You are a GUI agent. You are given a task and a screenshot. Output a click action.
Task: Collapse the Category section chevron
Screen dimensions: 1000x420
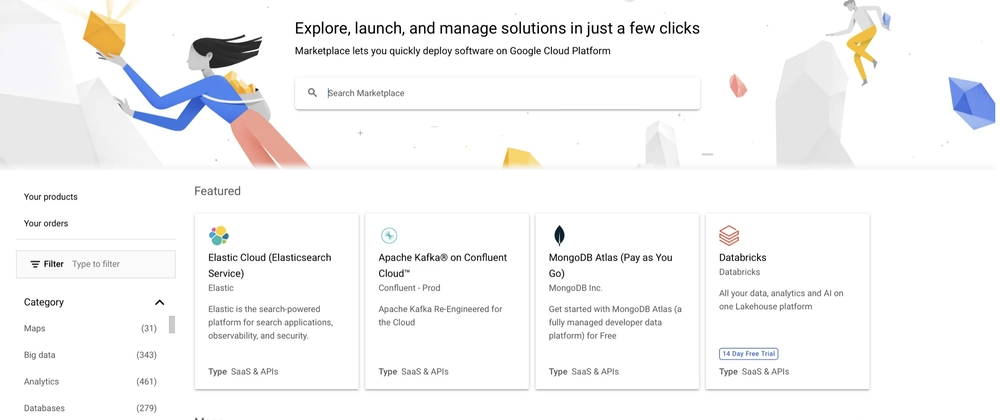(159, 302)
